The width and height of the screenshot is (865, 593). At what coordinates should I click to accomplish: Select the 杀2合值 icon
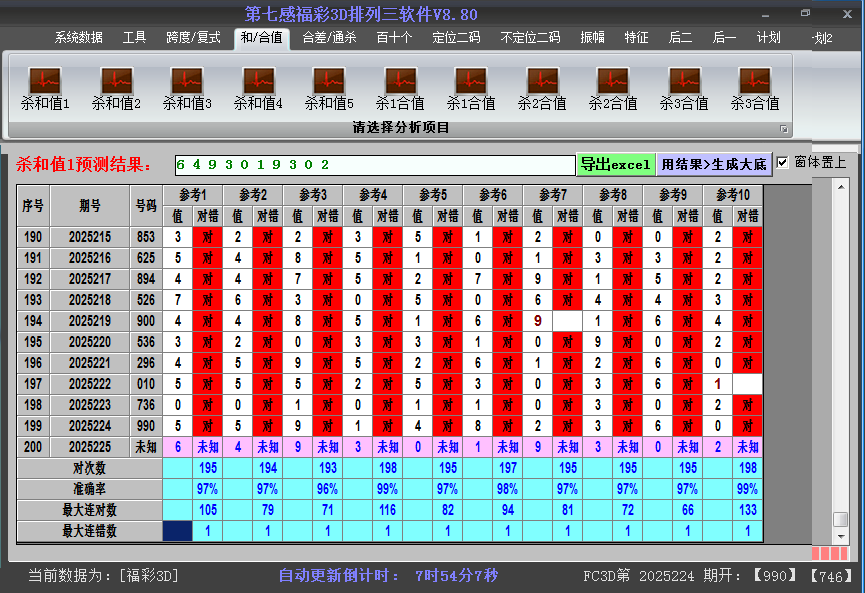(542, 82)
